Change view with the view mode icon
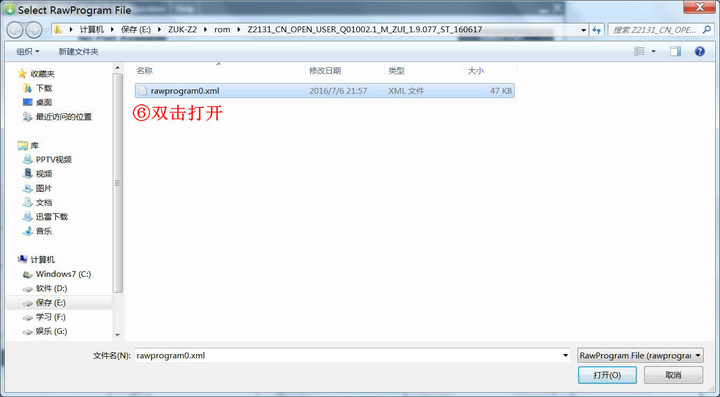Screen dimensions: 720x397 [639, 51]
